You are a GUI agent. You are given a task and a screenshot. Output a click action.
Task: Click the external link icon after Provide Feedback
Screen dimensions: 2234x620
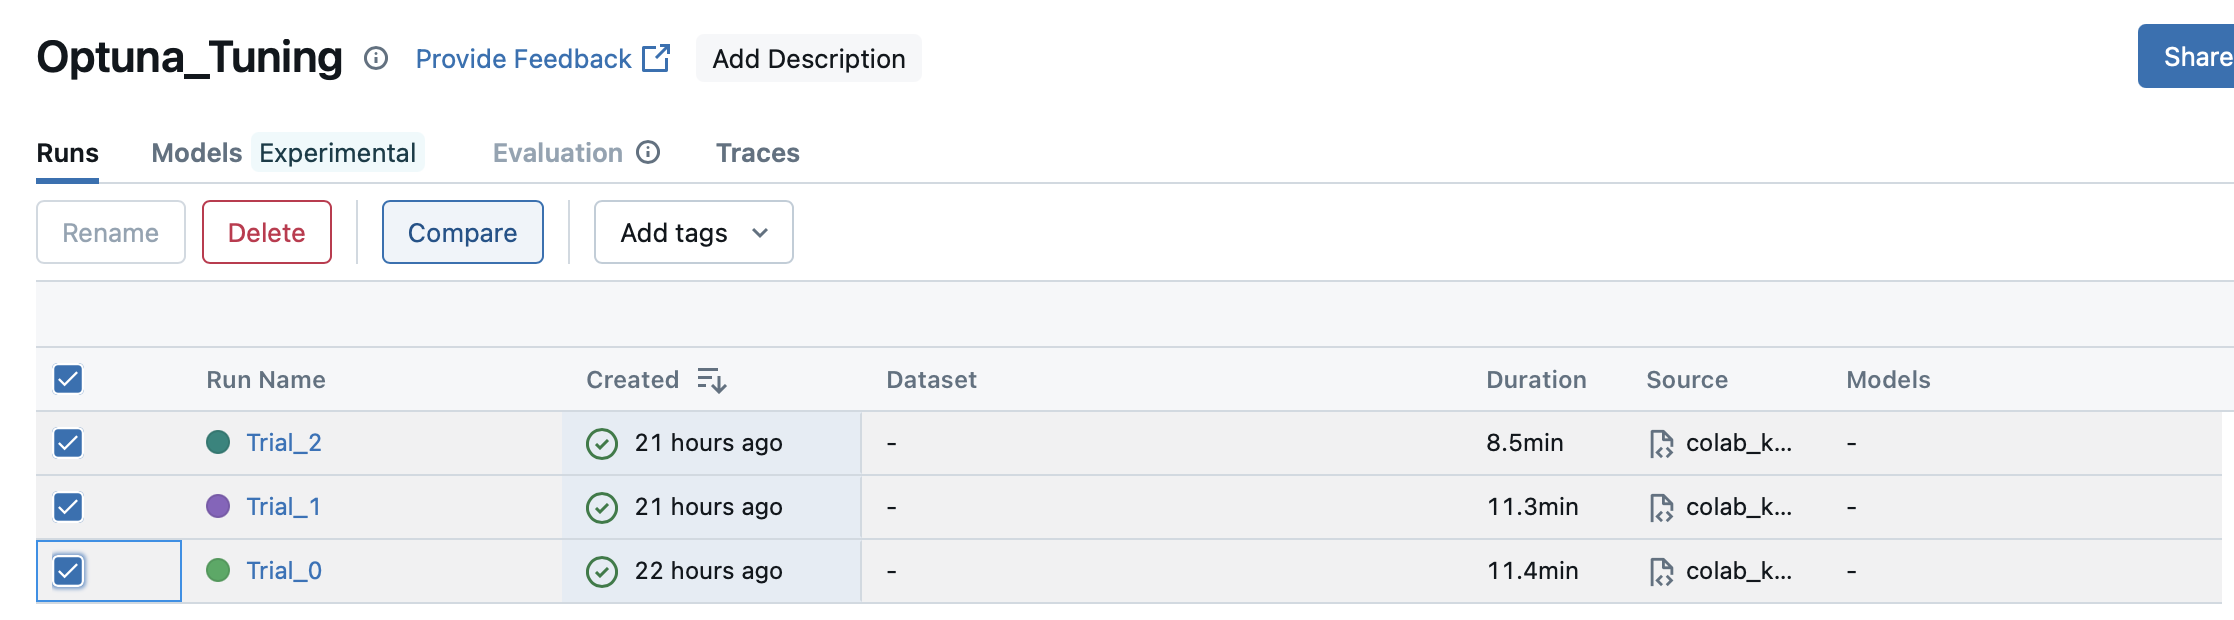pos(656,58)
